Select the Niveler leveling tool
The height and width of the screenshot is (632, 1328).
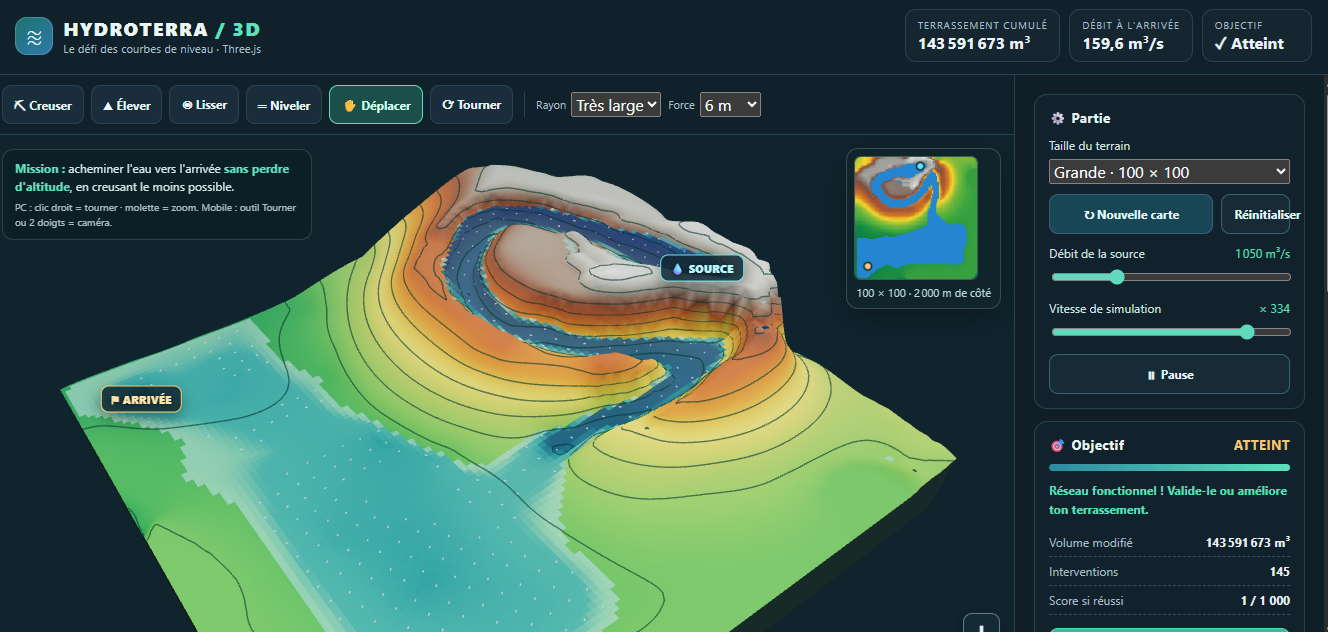click(284, 105)
